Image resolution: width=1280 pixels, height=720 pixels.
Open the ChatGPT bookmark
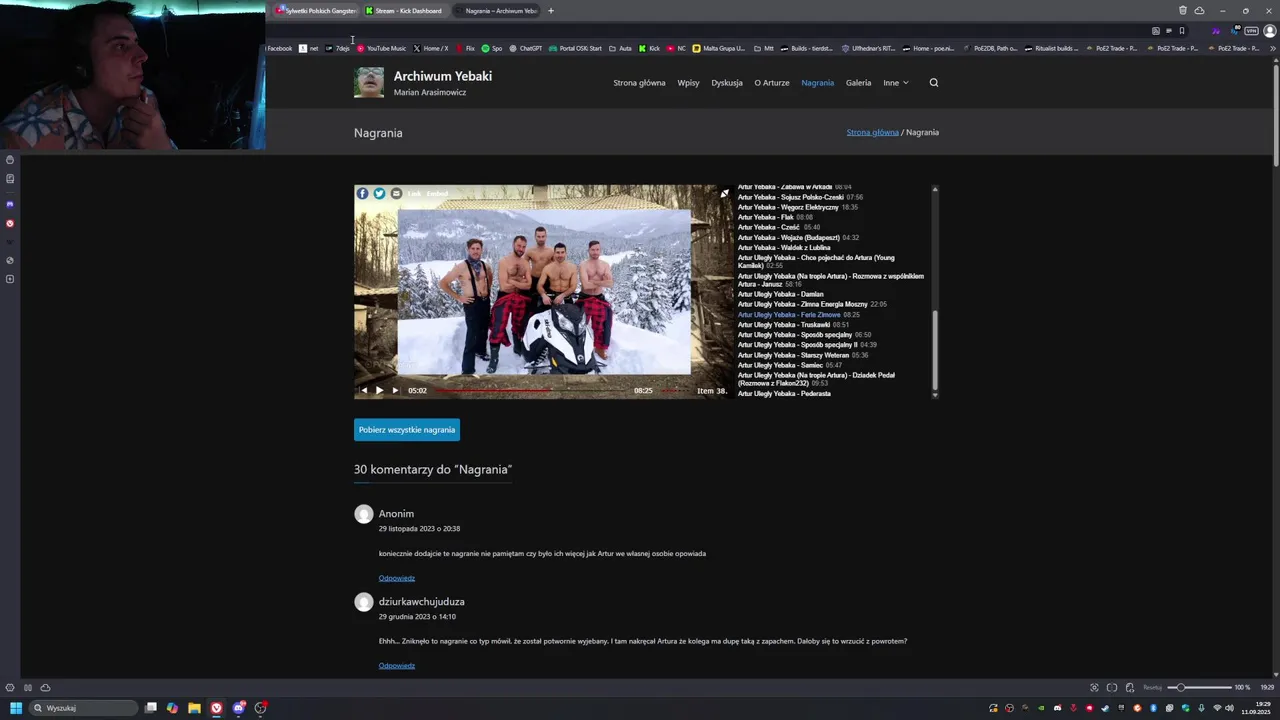coord(525,48)
